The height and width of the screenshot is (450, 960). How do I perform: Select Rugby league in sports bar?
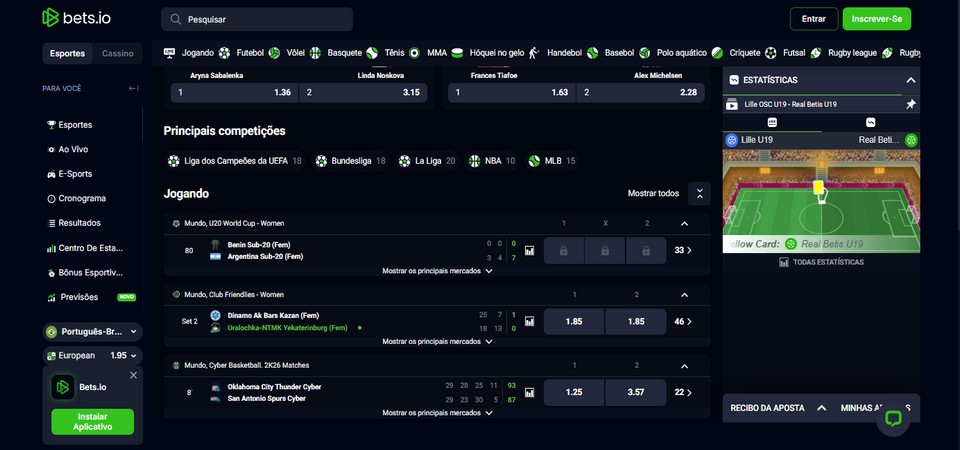844,53
